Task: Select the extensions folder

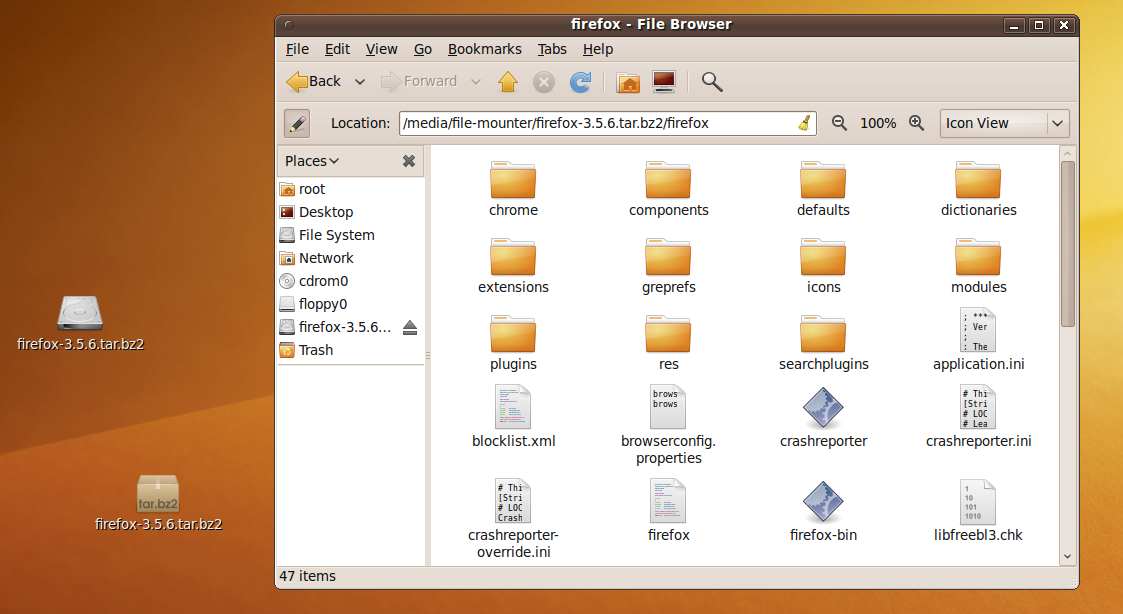Action: [x=513, y=266]
